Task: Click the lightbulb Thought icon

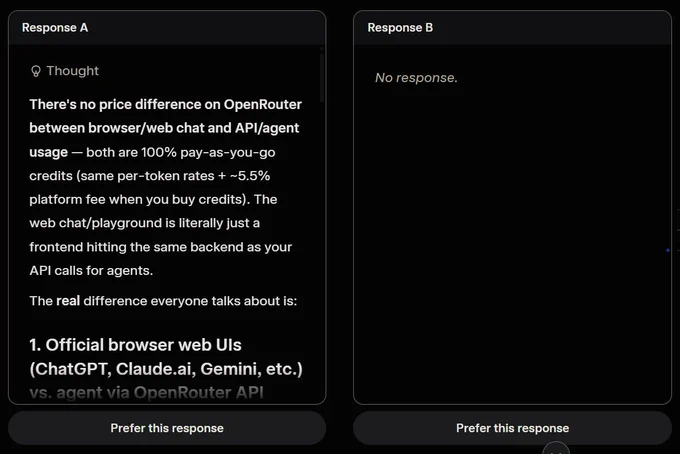Action: 36,71
